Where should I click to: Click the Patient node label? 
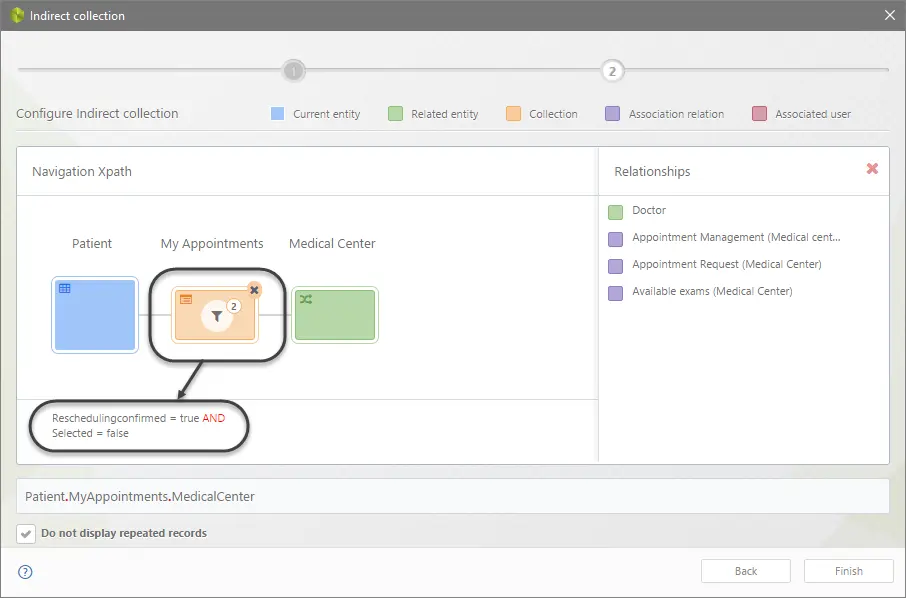tap(92, 244)
